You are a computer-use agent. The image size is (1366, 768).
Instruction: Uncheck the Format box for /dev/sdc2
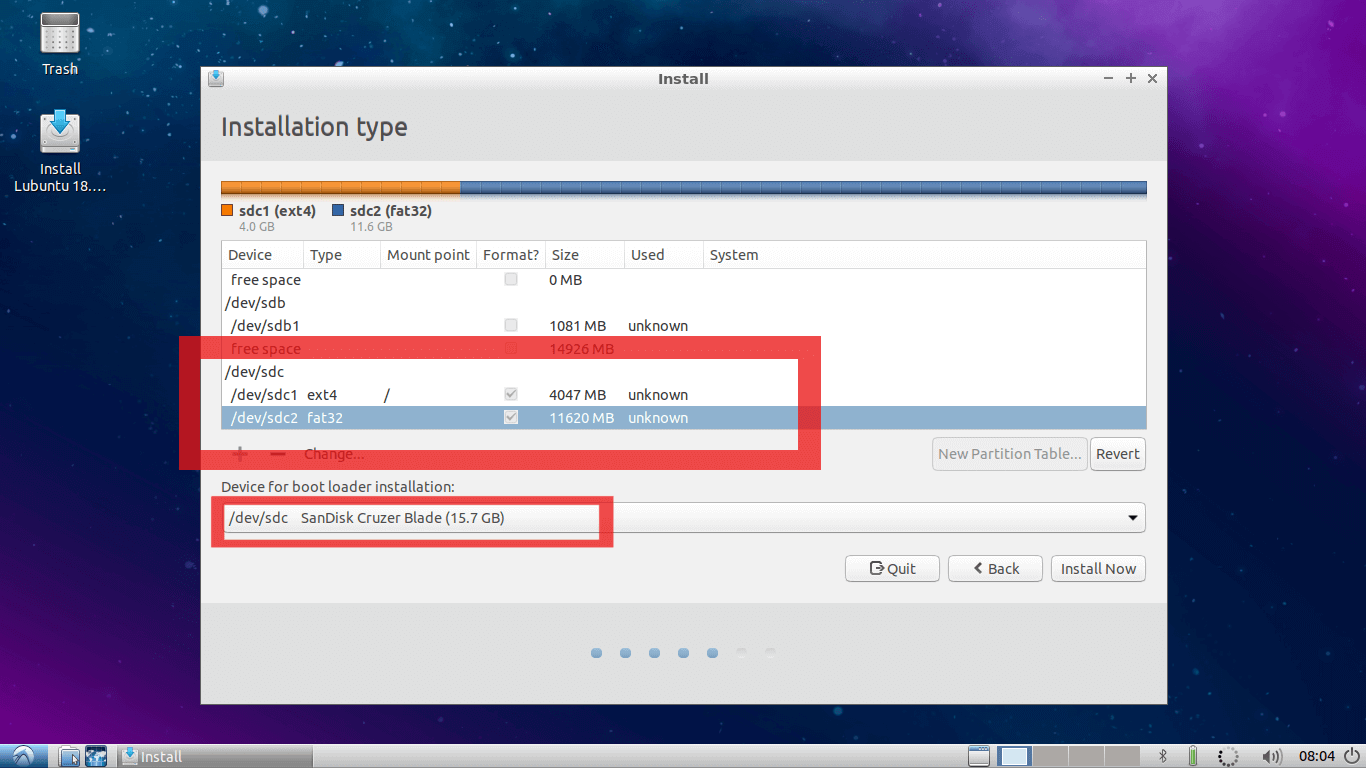click(510, 418)
